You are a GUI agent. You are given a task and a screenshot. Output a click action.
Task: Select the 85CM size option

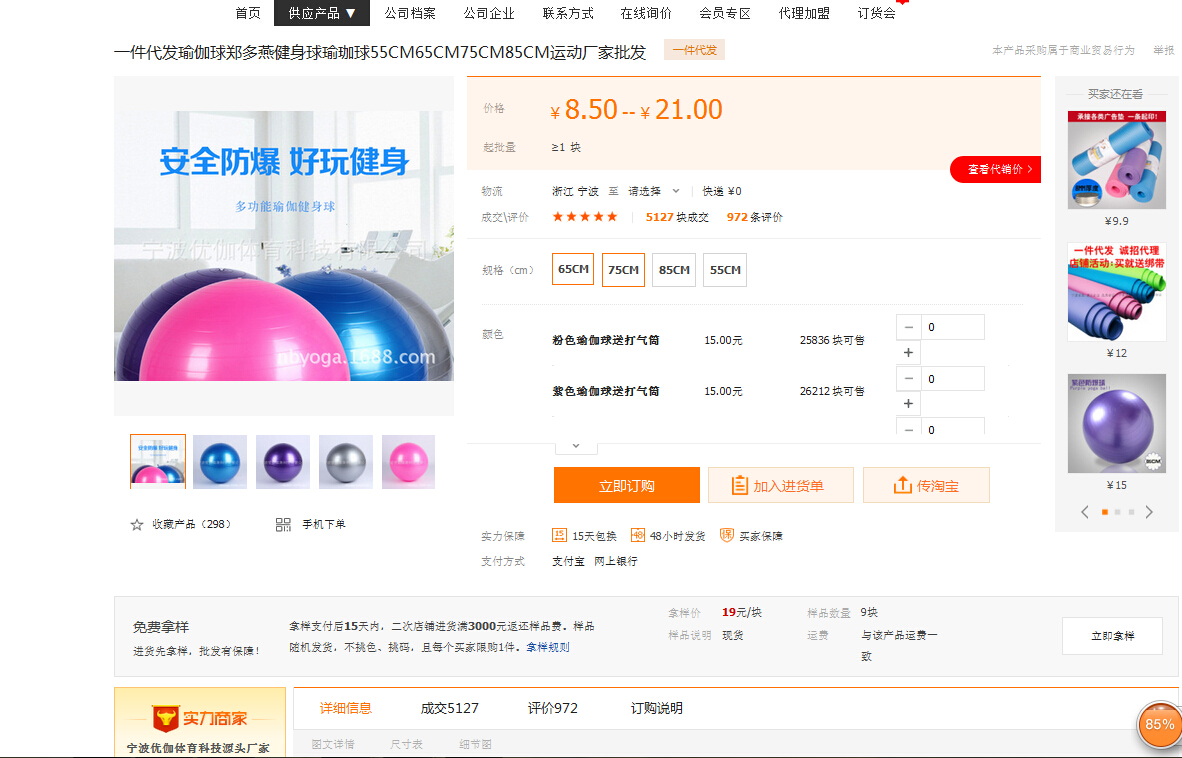674,270
